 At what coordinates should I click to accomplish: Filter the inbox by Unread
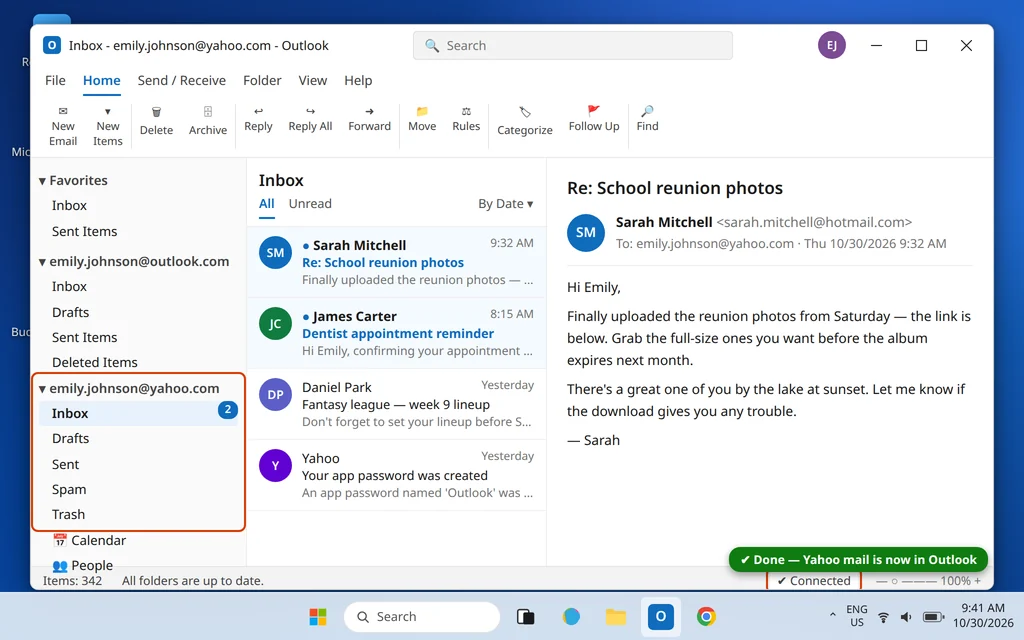tap(310, 204)
